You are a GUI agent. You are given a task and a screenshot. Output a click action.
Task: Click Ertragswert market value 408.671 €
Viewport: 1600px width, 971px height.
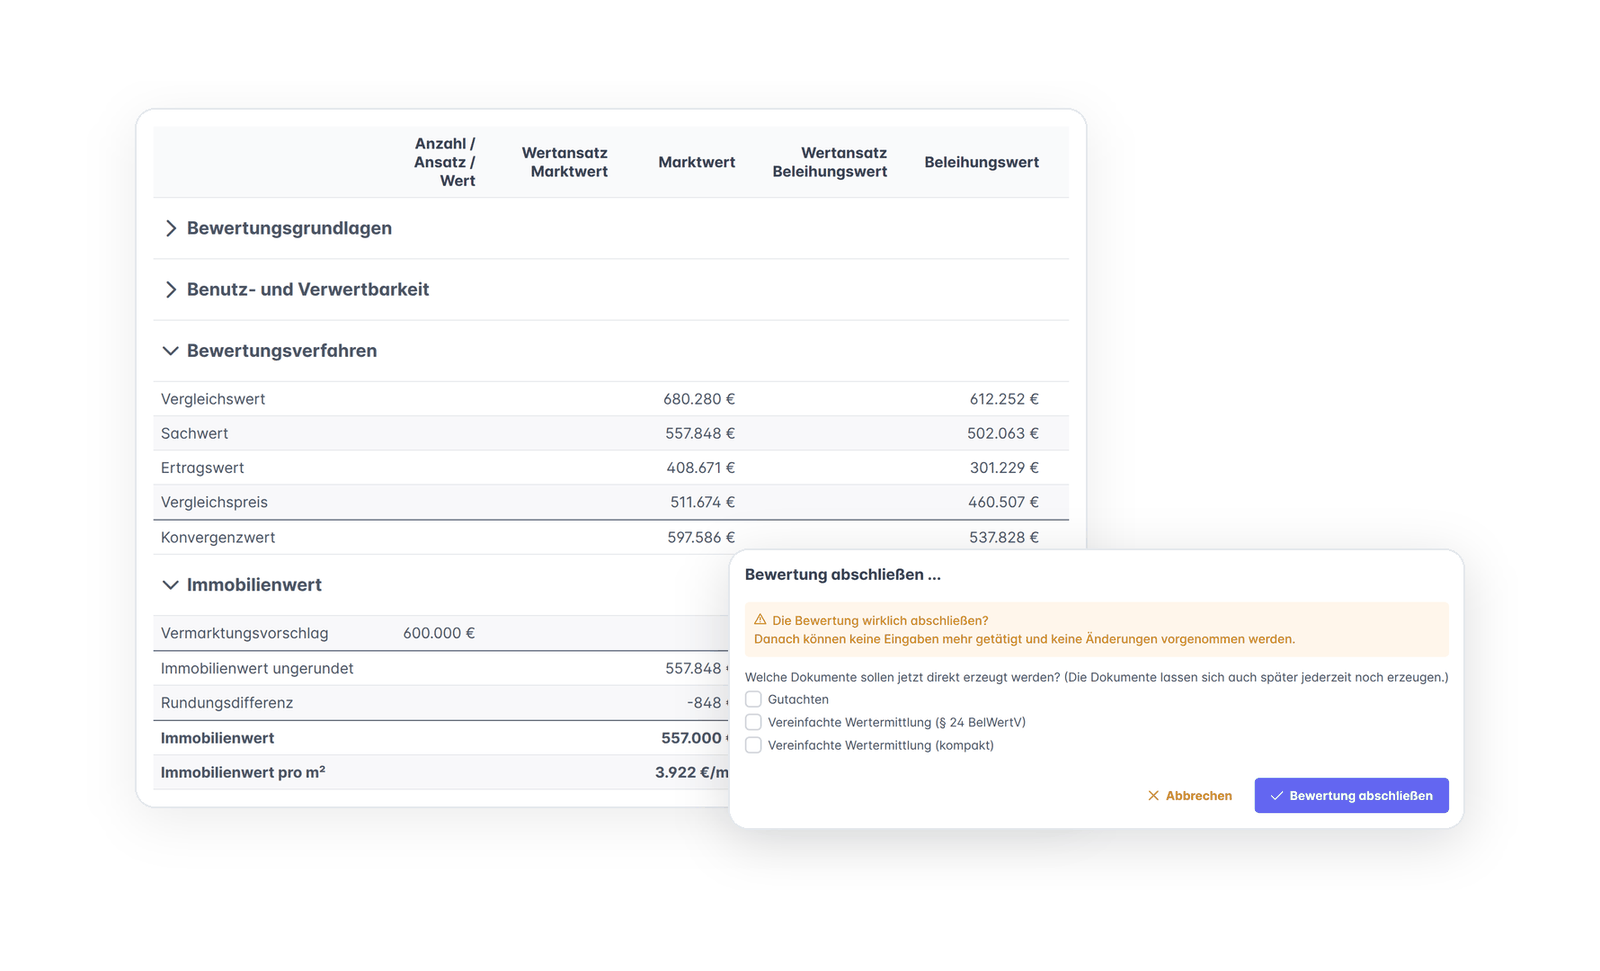click(x=701, y=468)
